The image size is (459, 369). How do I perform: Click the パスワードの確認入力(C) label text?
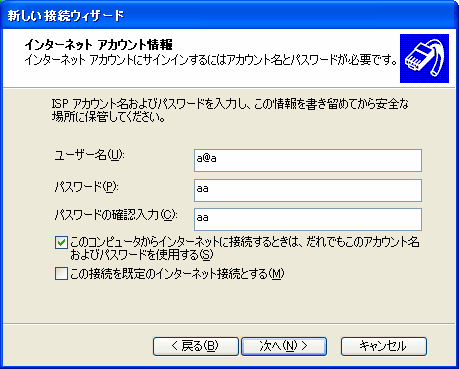point(116,215)
